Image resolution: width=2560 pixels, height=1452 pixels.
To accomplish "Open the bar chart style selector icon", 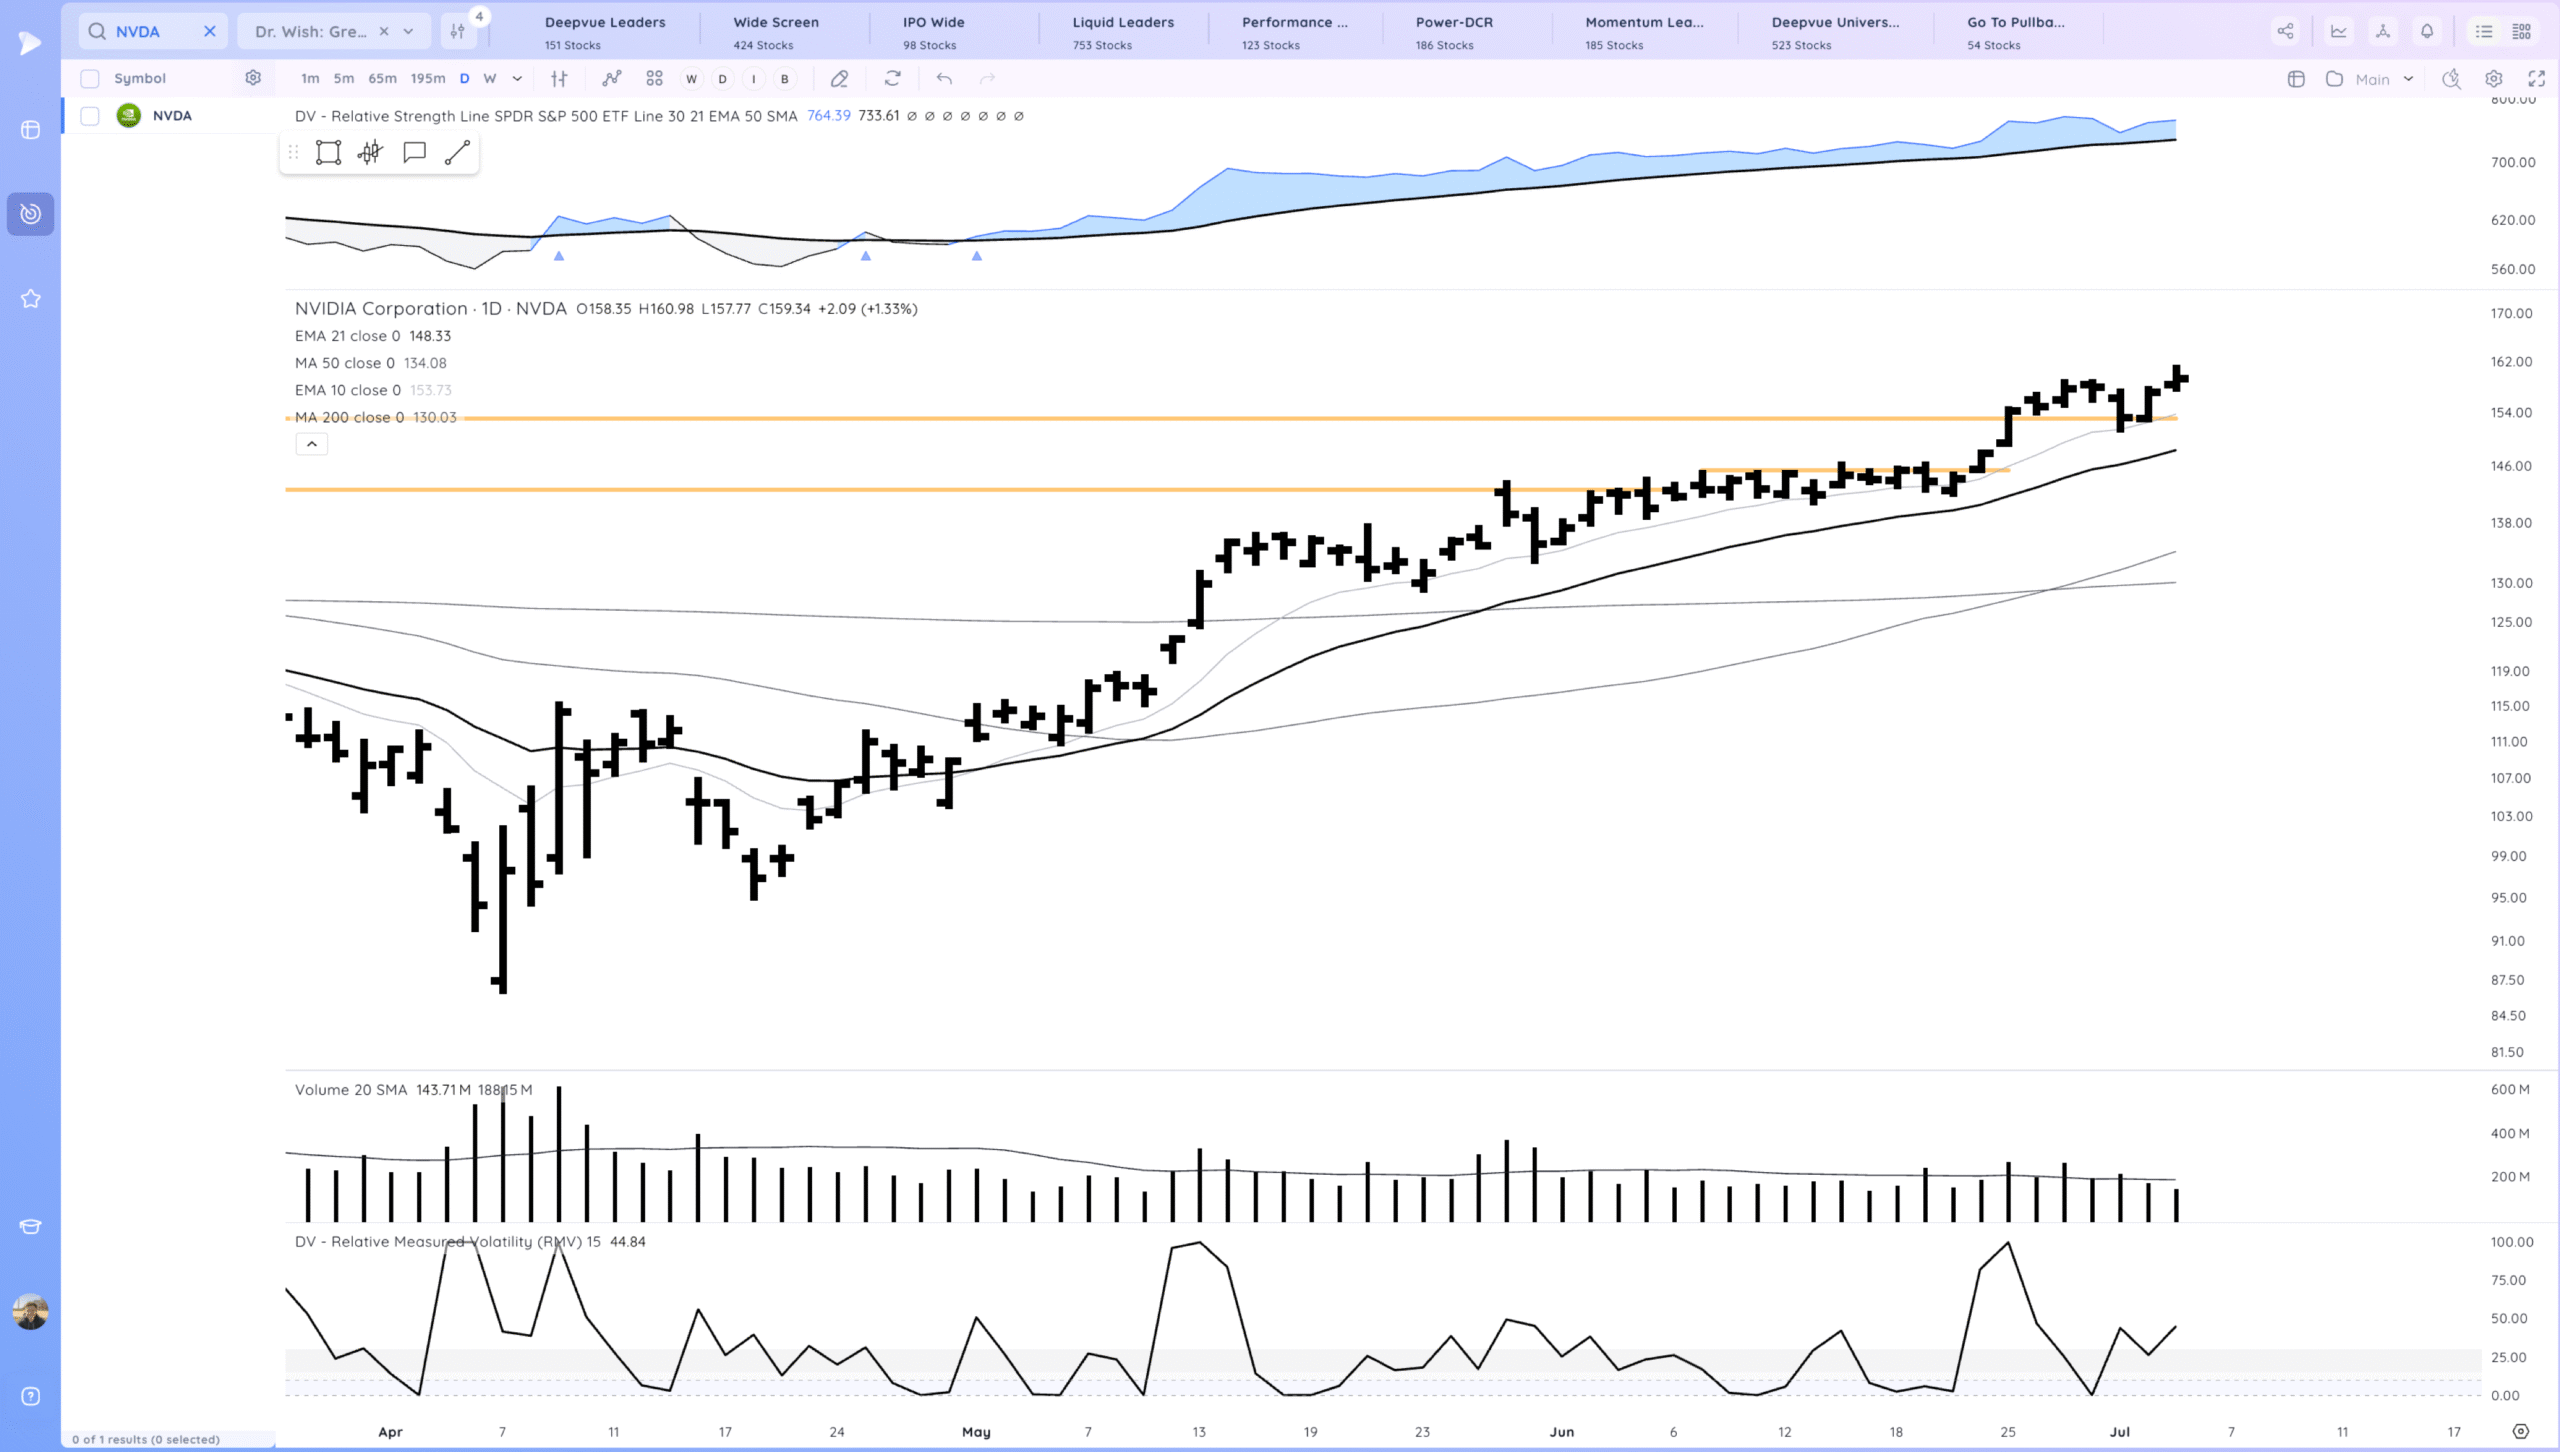I will pos(559,79).
